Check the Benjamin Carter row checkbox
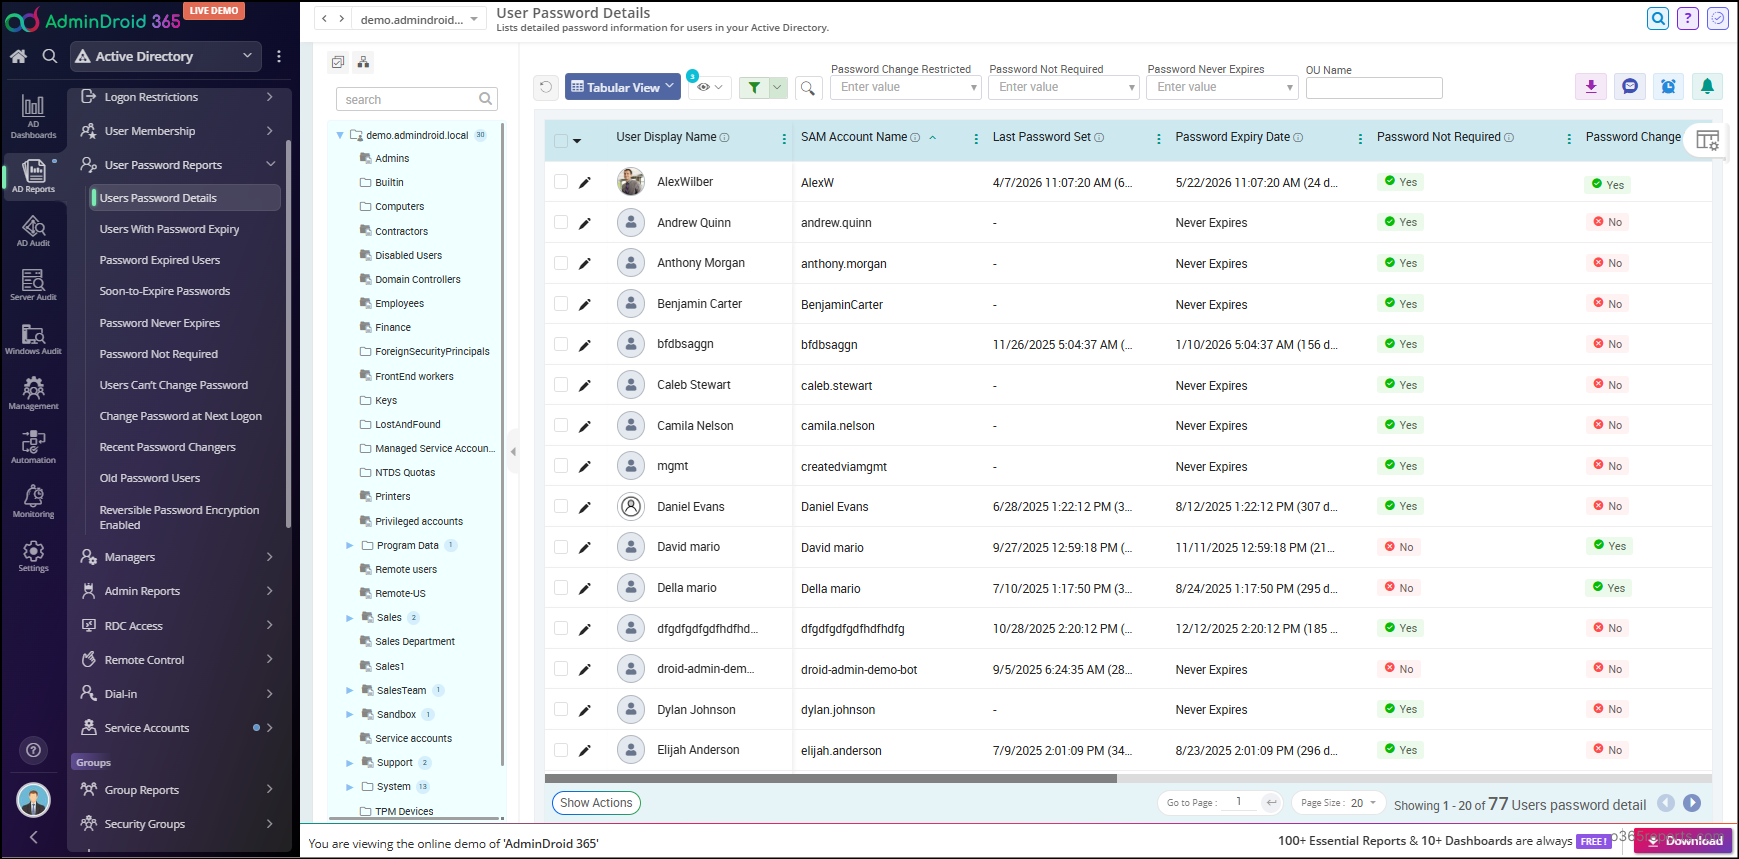This screenshot has width=1739, height=859. coord(561,304)
